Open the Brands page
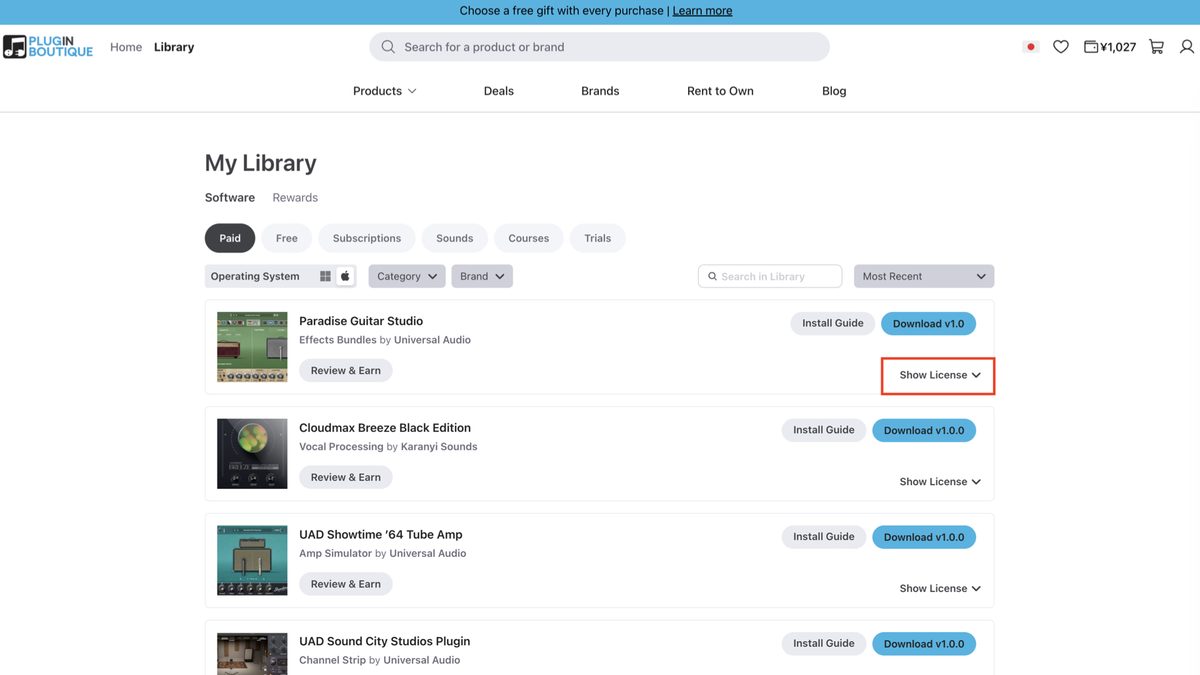 [x=600, y=91]
